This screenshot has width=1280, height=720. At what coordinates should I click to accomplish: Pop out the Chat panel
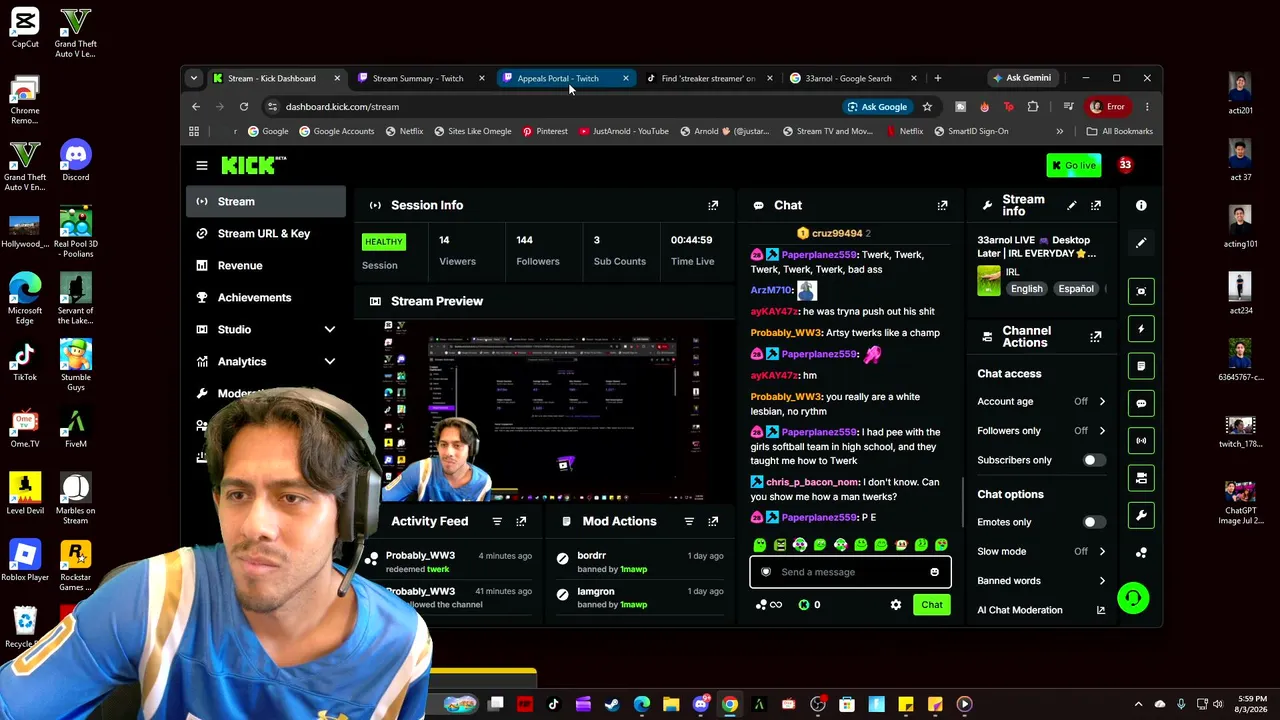[x=942, y=205]
